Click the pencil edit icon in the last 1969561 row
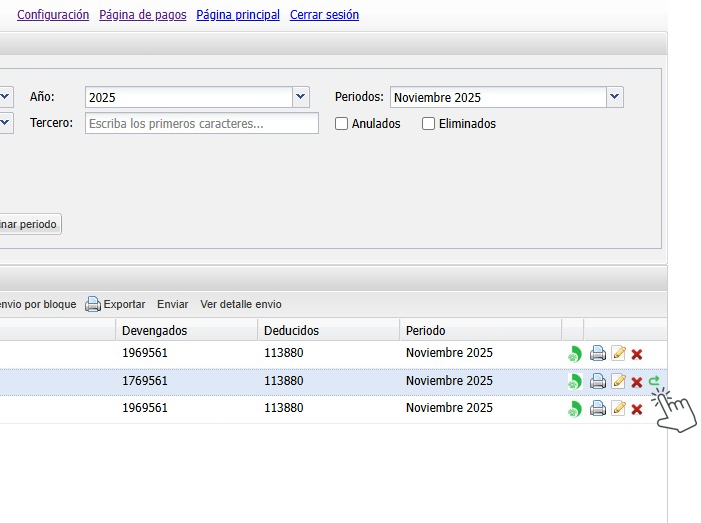The height and width of the screenshot is (523, 701). point(619,409)
